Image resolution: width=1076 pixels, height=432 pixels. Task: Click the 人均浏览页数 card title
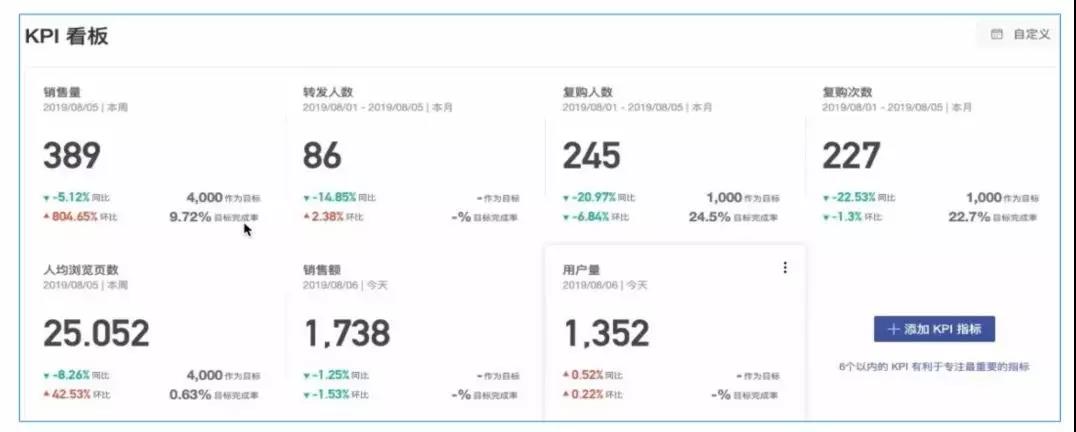tap(81, 269)
